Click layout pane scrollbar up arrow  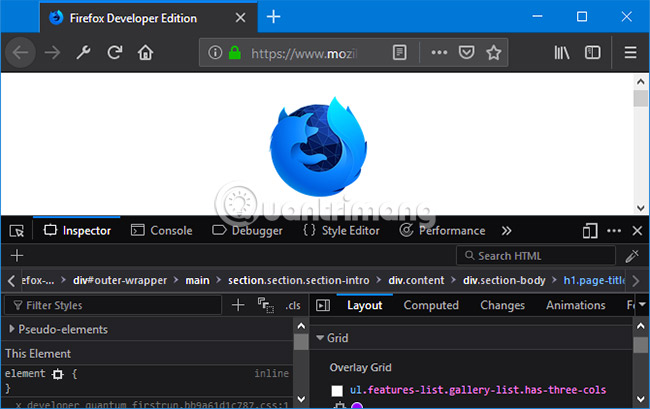coord(641,326)
